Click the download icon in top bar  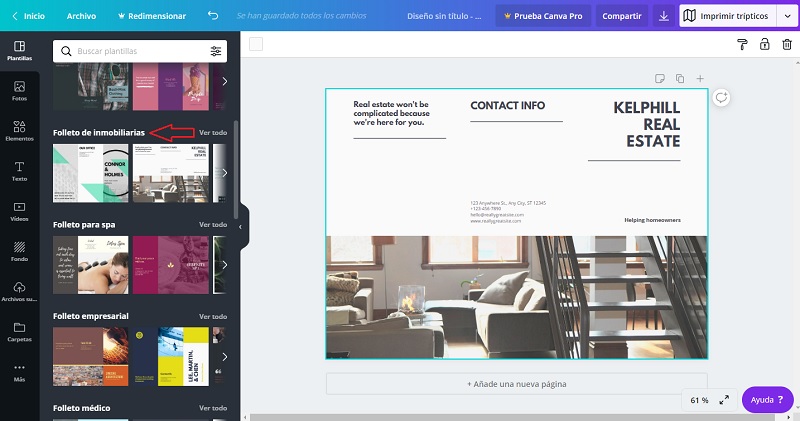[x=665, y=16]
